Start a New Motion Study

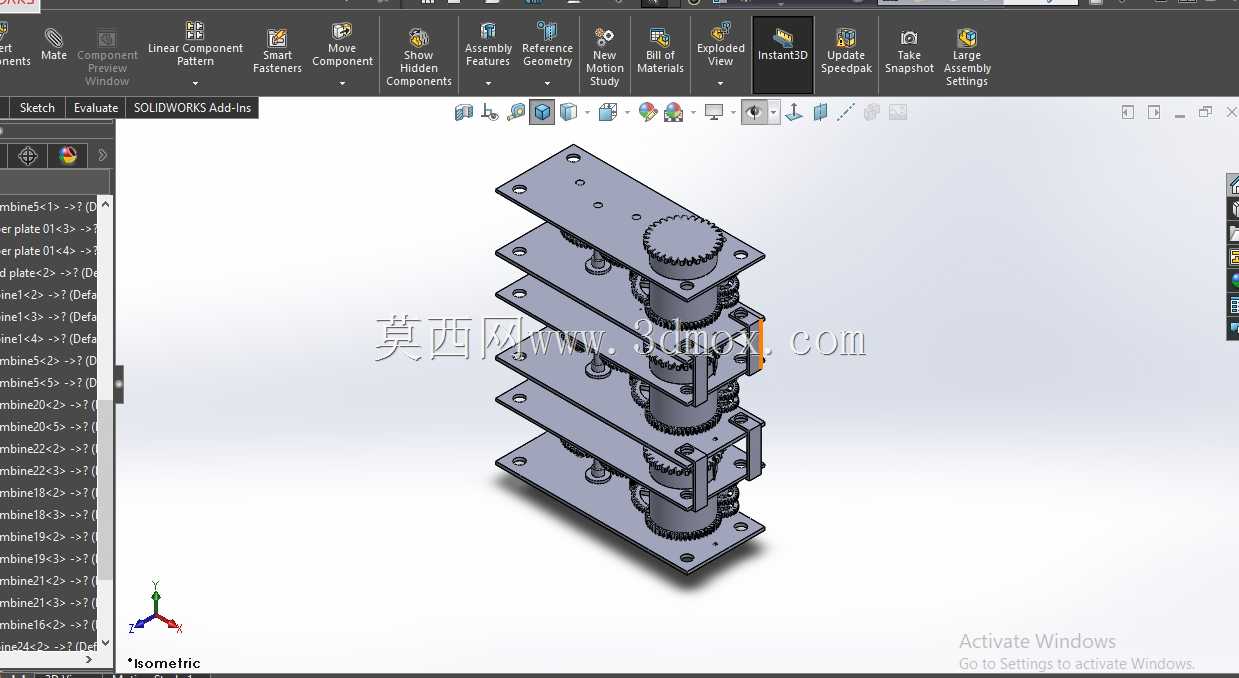click(x=604, y=56)
